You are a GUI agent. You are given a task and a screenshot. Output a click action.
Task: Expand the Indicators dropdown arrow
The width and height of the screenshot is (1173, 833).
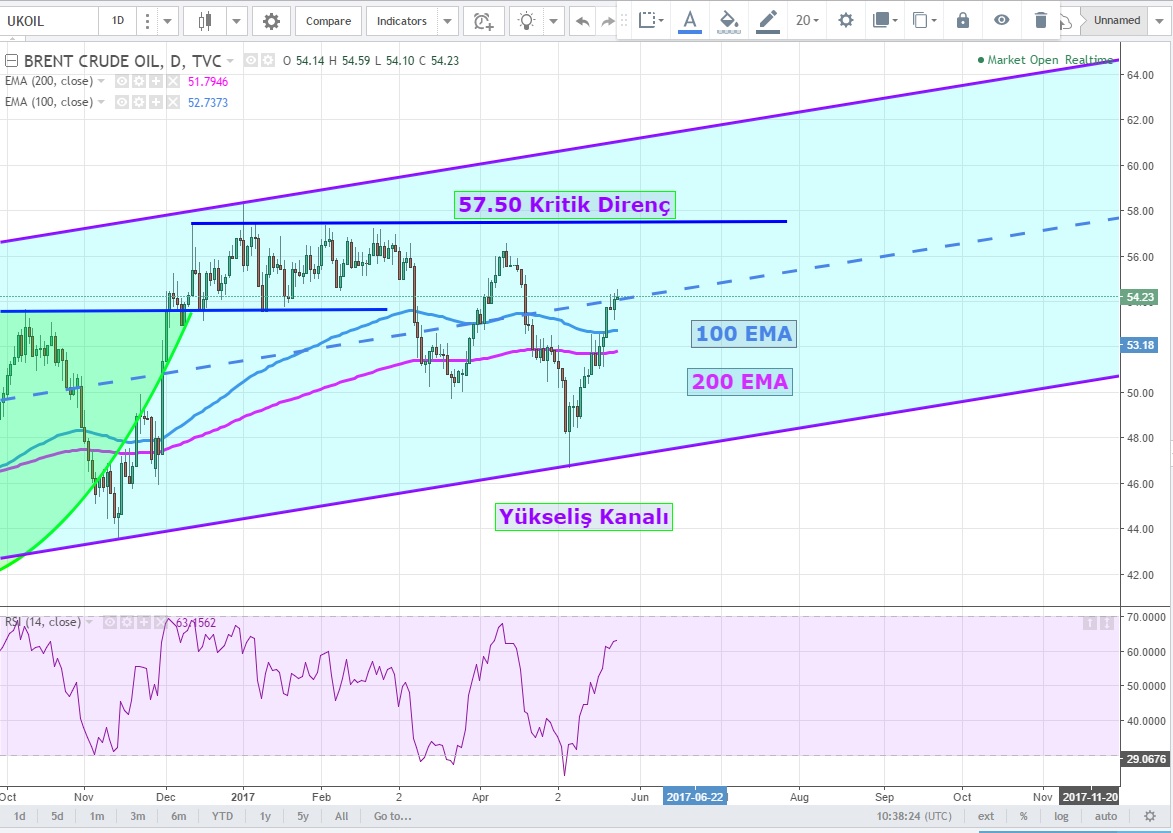pyautogui.click(x=448, y=21)
